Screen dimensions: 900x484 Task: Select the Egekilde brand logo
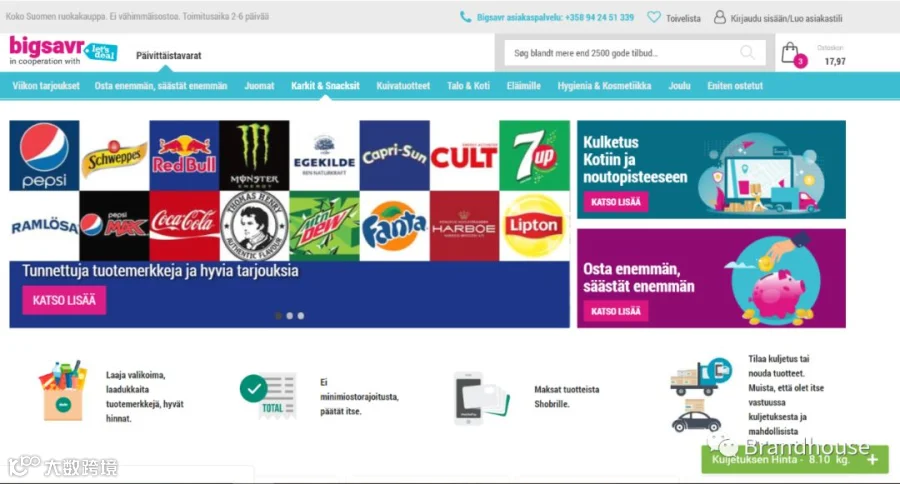click(x=324, y=156)
